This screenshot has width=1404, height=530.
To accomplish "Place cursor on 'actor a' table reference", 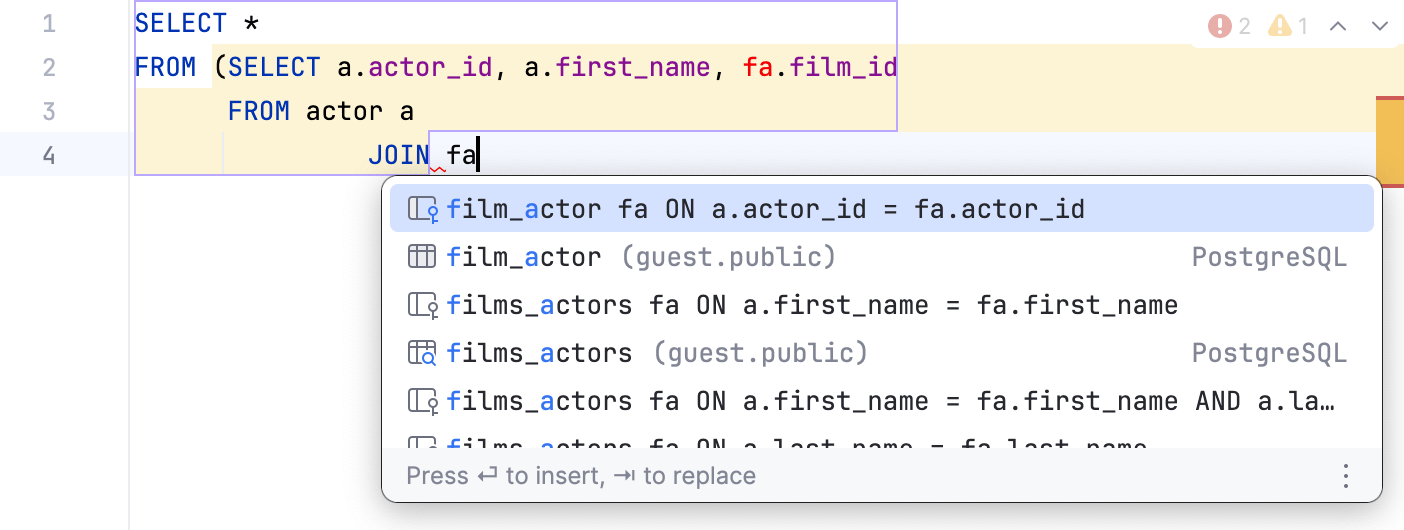I will [x=360, y=111].
